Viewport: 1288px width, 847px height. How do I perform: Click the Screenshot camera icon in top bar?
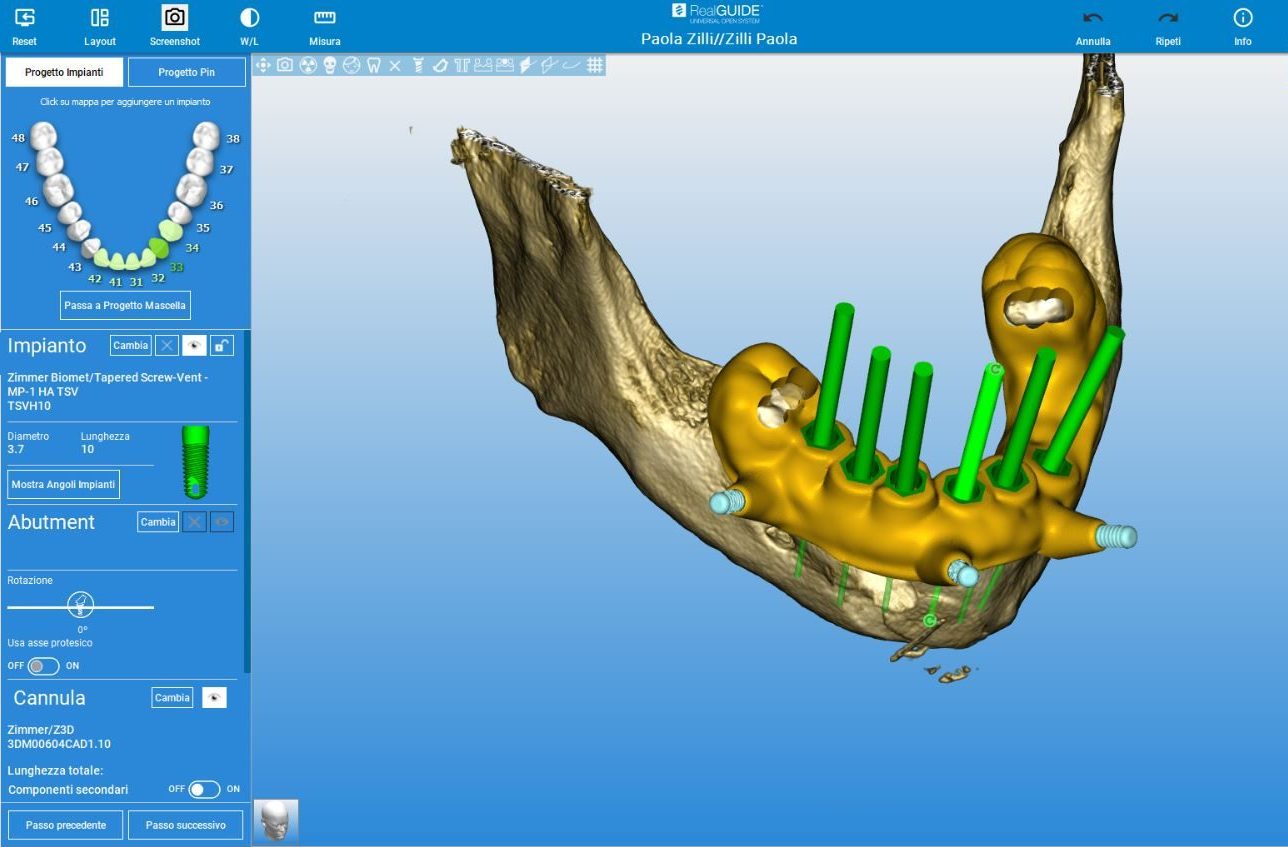pyautogui.click(x=175, y=18)
